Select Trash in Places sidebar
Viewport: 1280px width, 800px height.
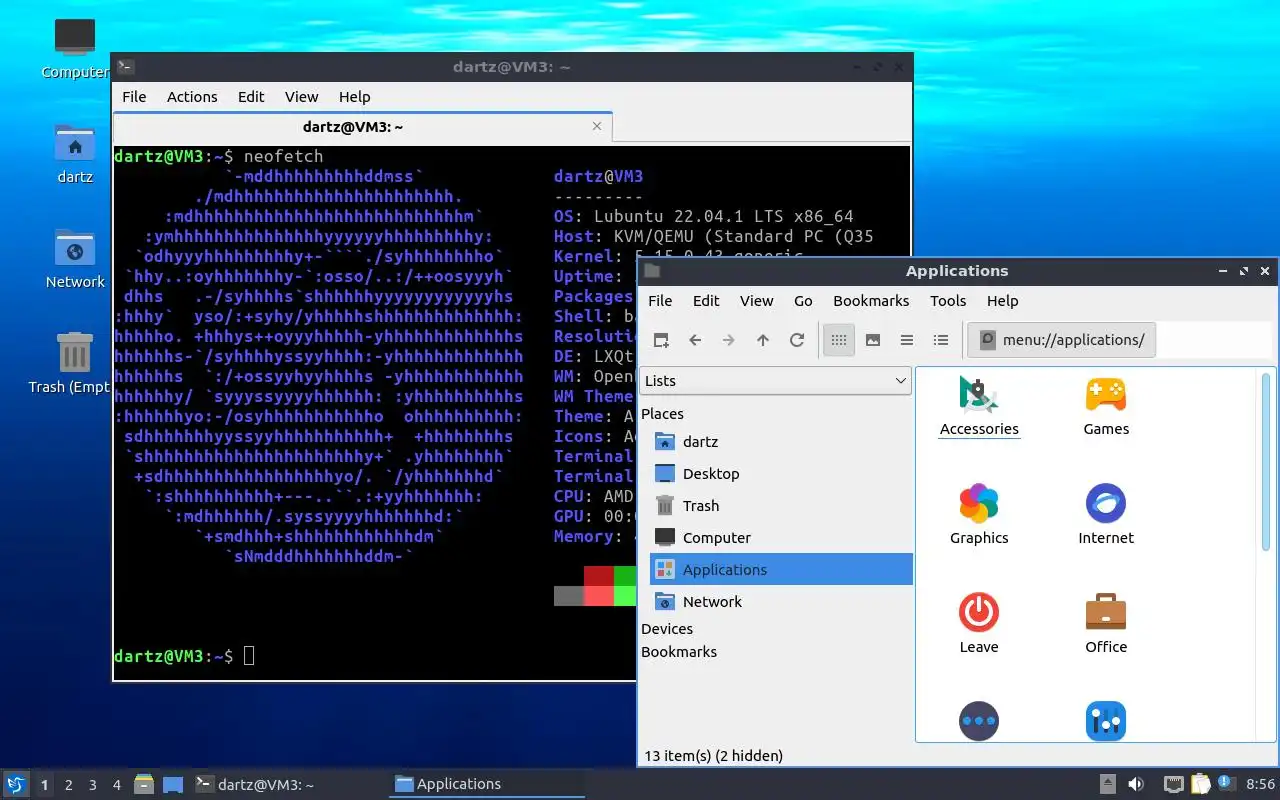tap(781, 505)
